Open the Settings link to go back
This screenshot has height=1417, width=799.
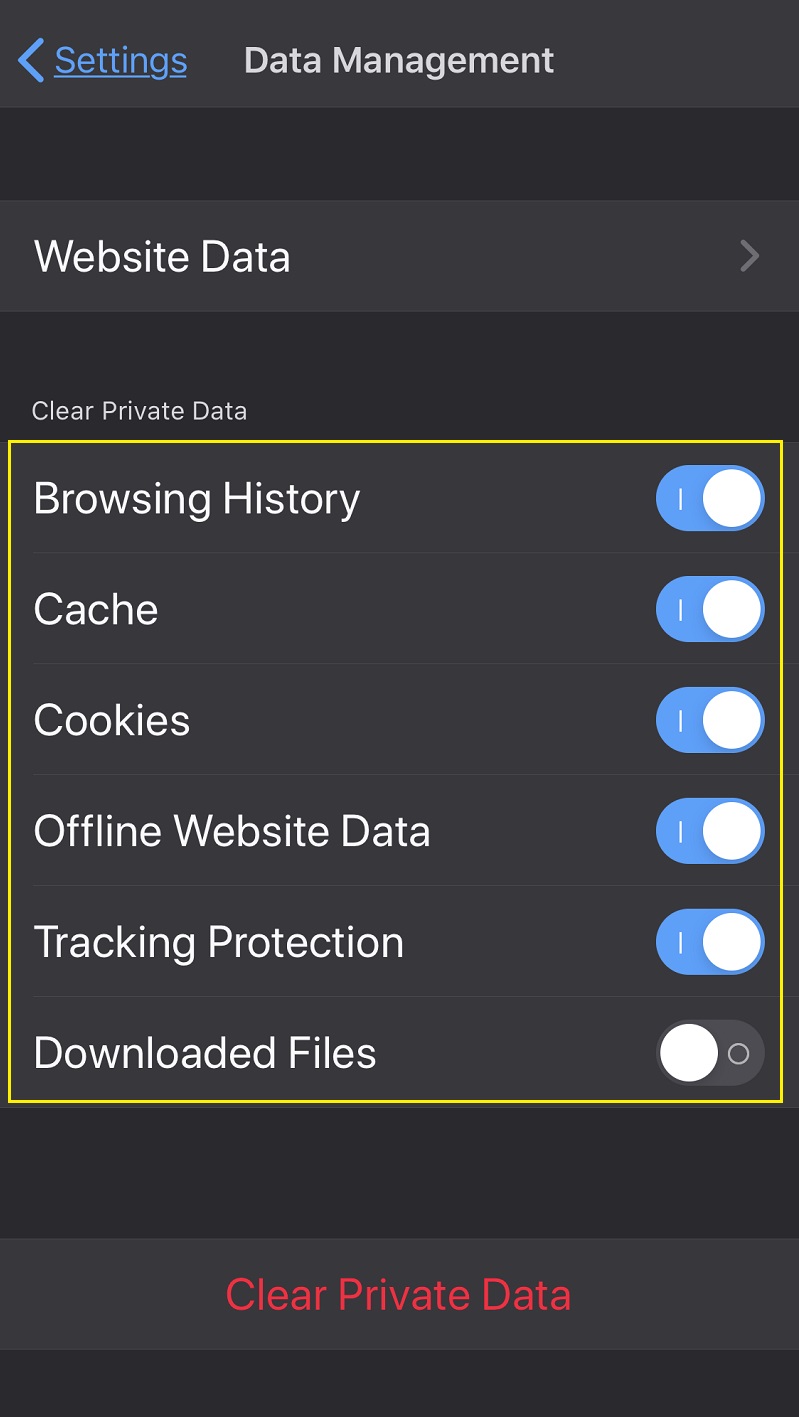pyautogui.click(x=119, y=60)
